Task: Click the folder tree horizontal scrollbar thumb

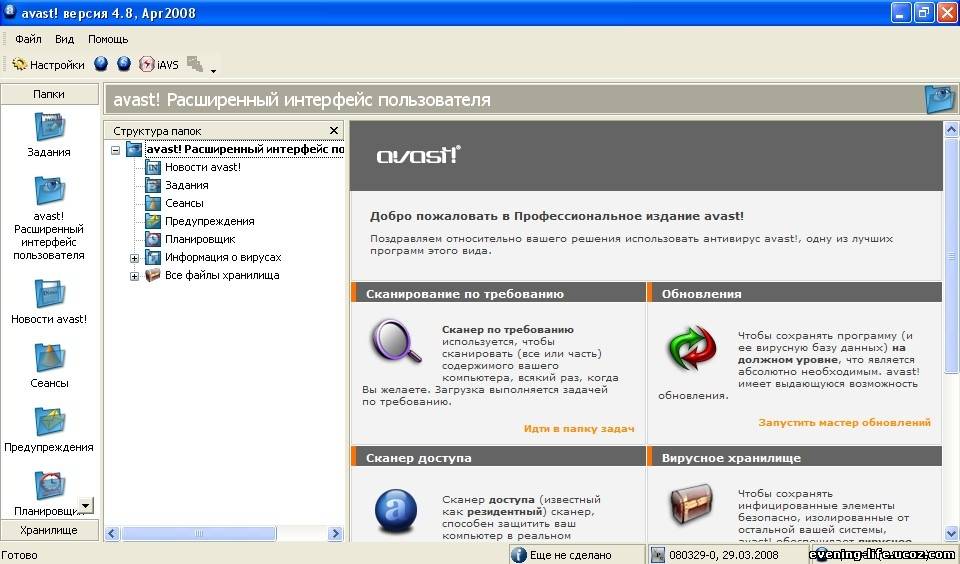Action: (198, 533)
